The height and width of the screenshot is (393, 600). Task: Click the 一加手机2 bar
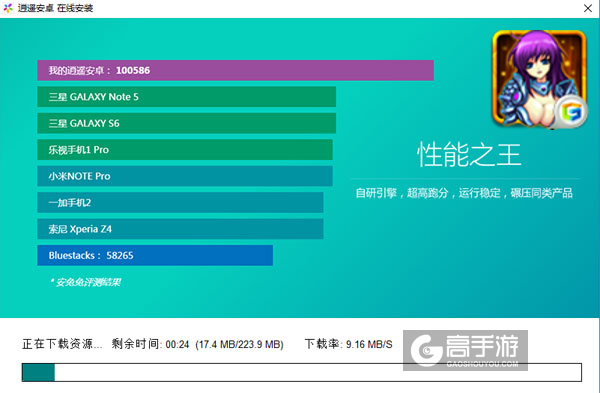point(180,202)
